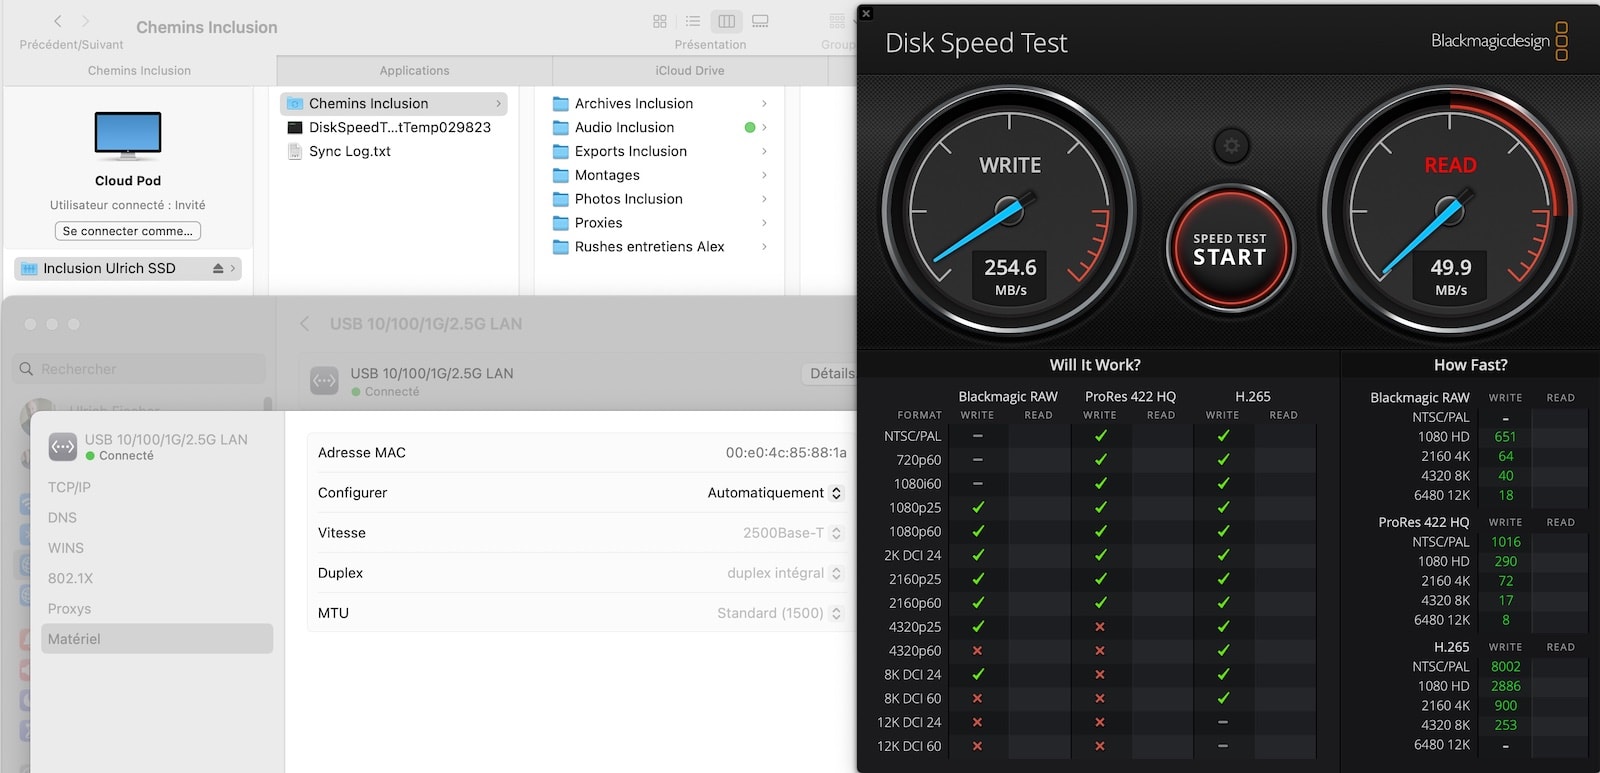Switch Finder to gallery view

click(760, 21)
